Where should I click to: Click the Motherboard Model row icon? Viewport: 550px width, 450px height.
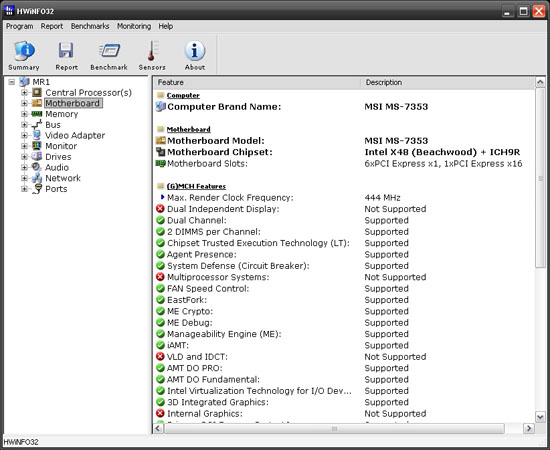(x=161, y=141)
